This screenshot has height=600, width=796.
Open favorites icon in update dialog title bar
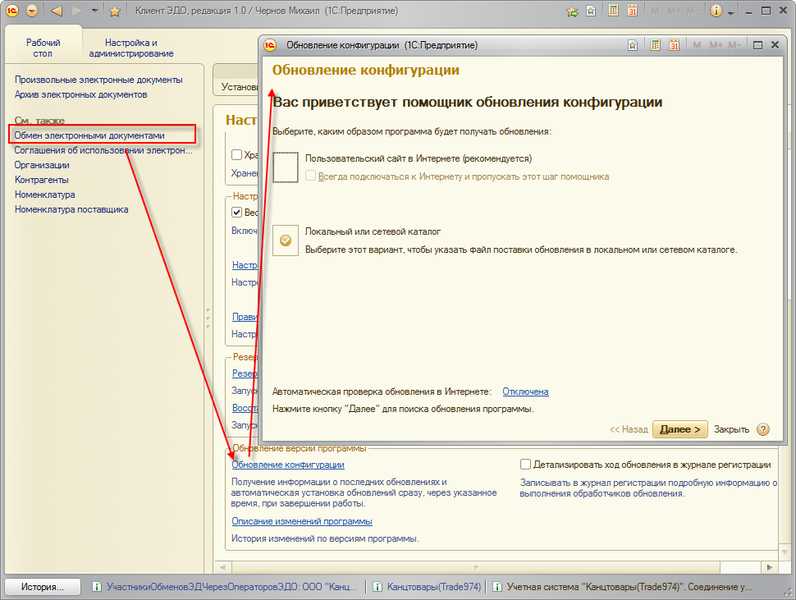point(633,45)
